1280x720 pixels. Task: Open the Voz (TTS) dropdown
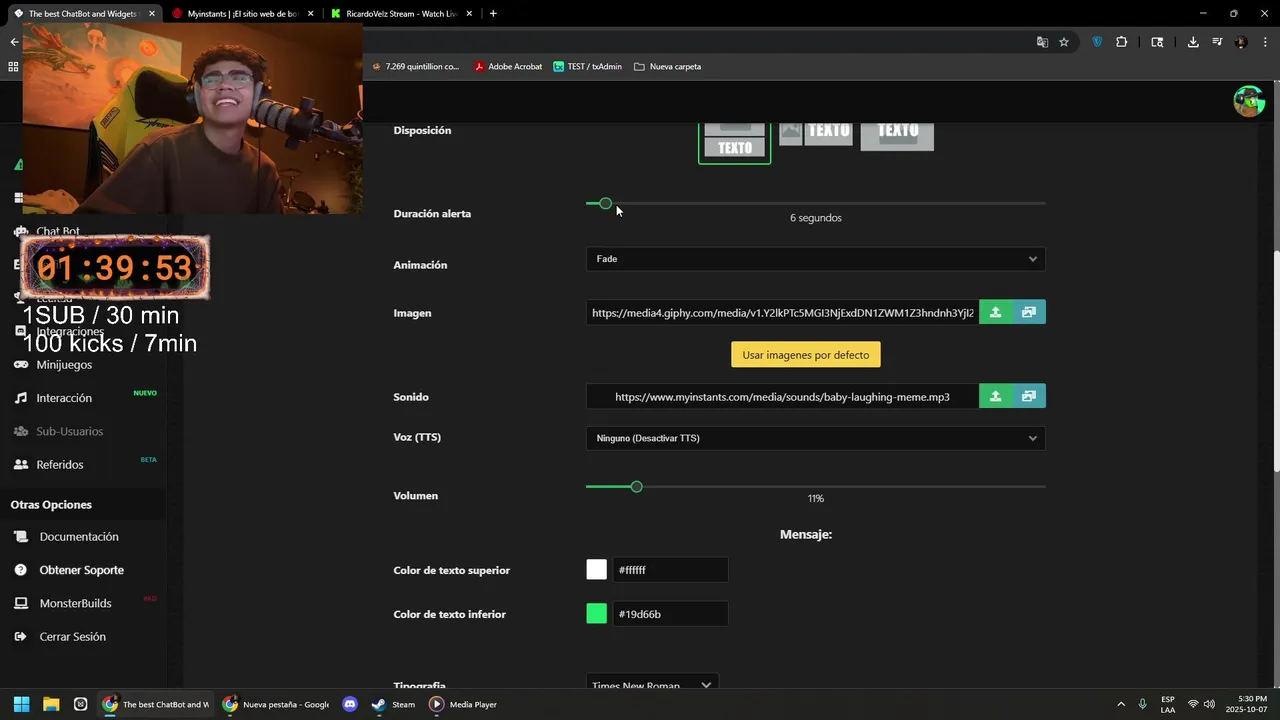pos(815,438)
